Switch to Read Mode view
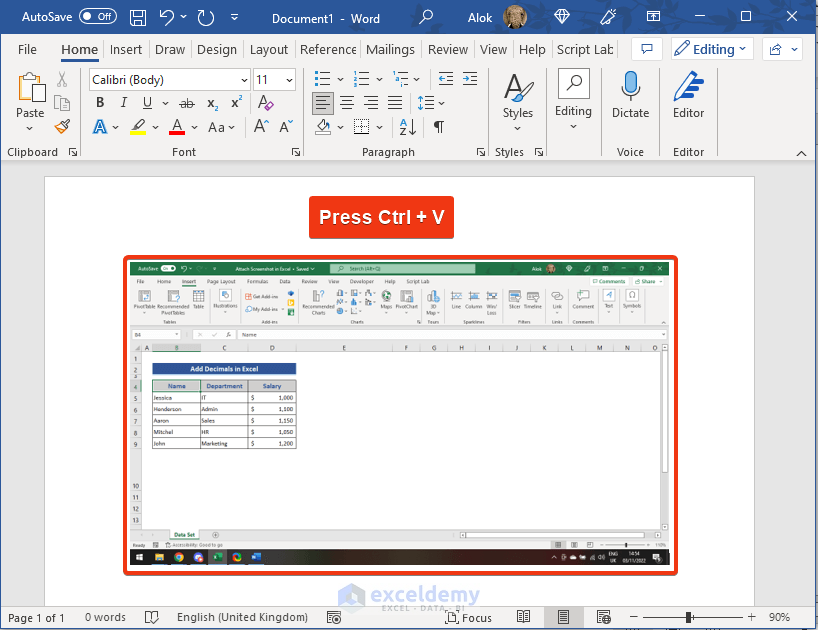The width and height of the screenshot is (818, 630). 523,617
